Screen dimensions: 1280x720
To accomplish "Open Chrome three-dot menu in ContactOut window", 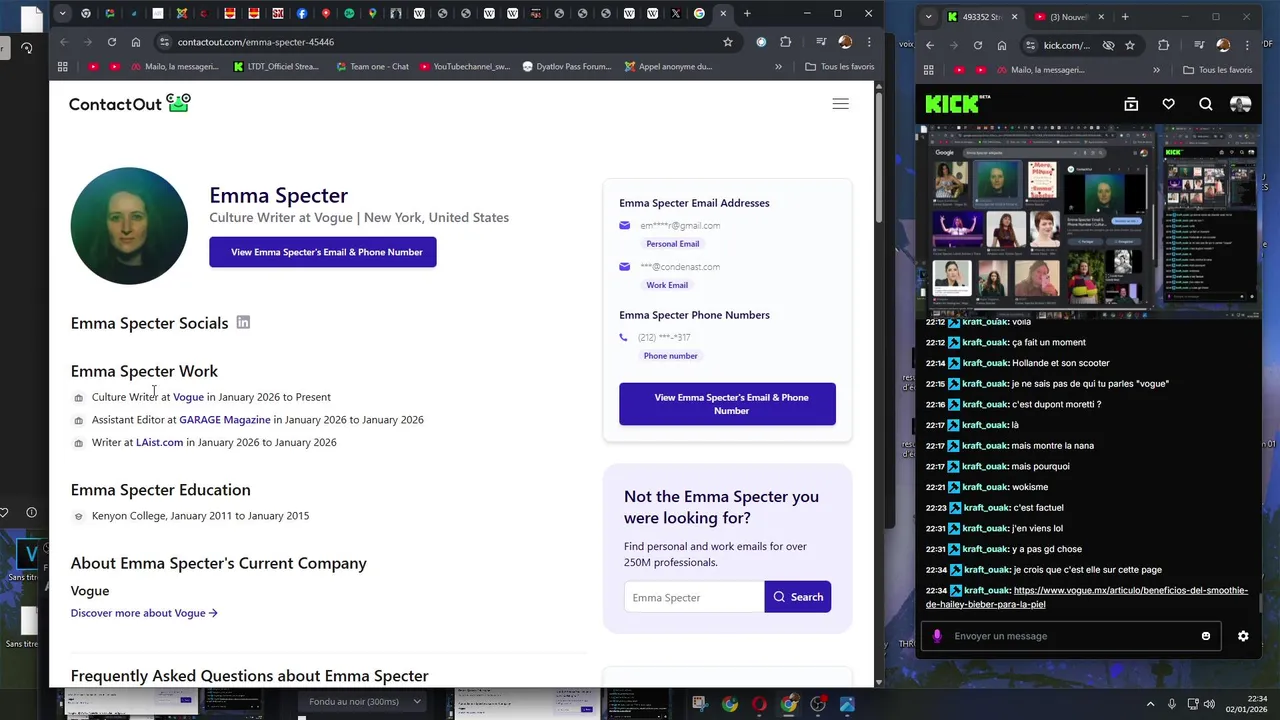I will (869, 42).
